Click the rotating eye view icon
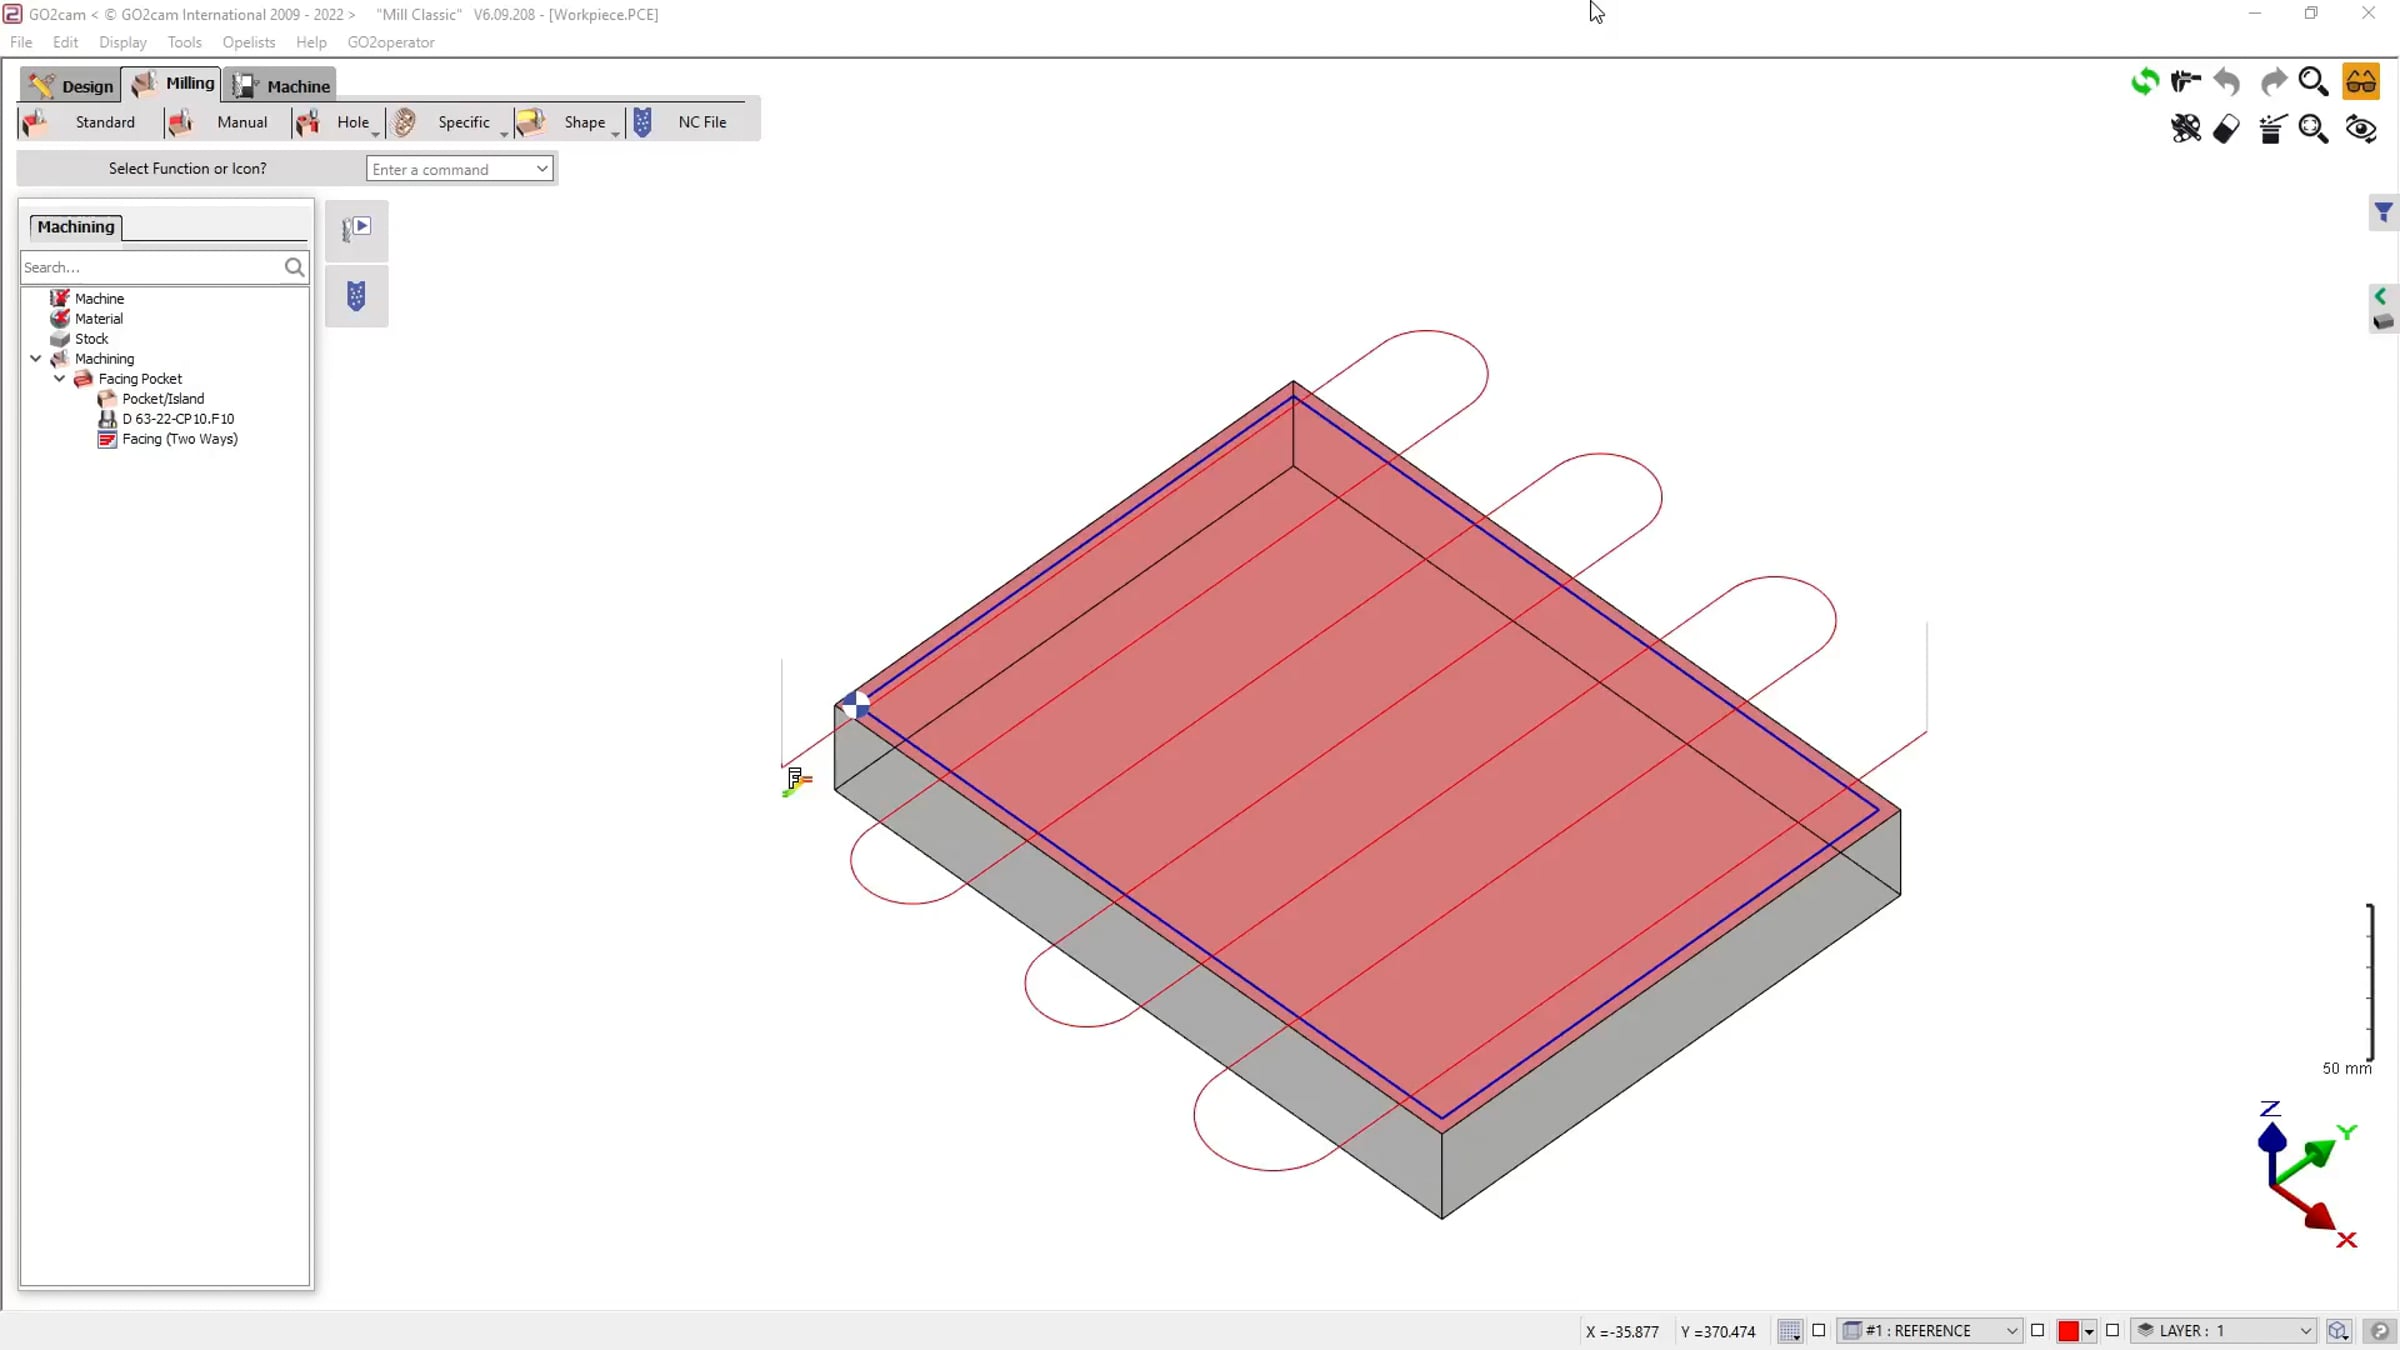 (2361, 128)
